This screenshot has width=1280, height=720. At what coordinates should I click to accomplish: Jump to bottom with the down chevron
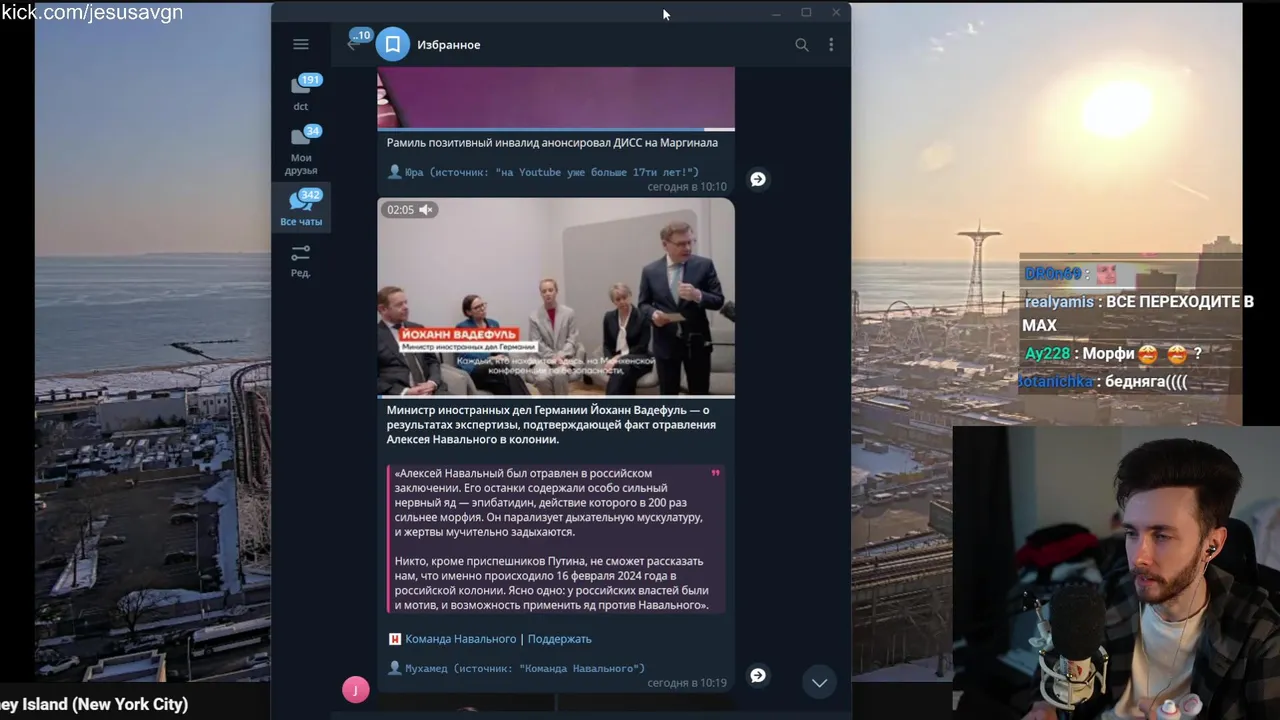(x=819, y=683)
